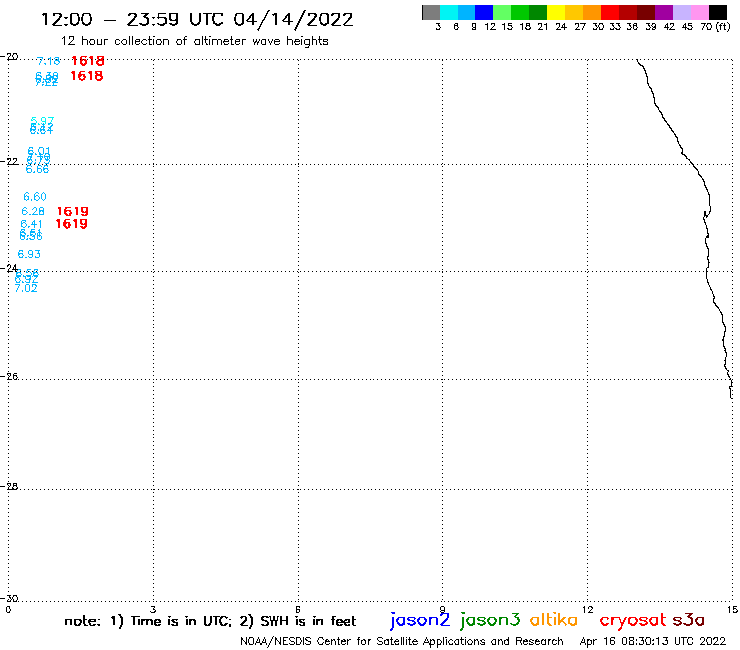Select the wave height value 7.02
Viewport: 740px width, 650px height.
[26, 288]
